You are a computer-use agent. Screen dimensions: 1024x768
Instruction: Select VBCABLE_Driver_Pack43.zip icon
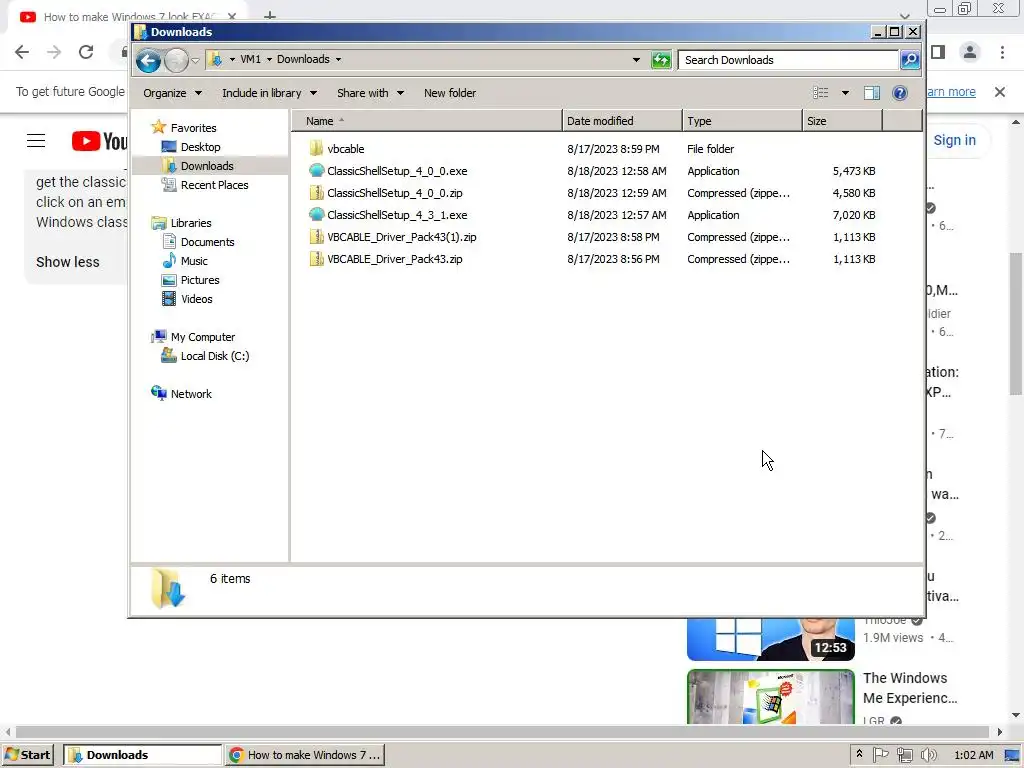[316, 259]
